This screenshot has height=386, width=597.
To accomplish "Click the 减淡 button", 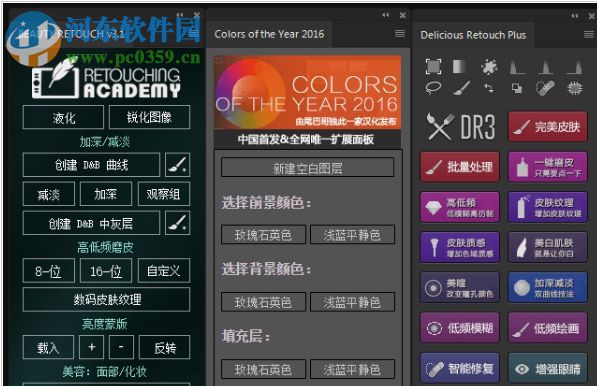I will coord(49,194).
